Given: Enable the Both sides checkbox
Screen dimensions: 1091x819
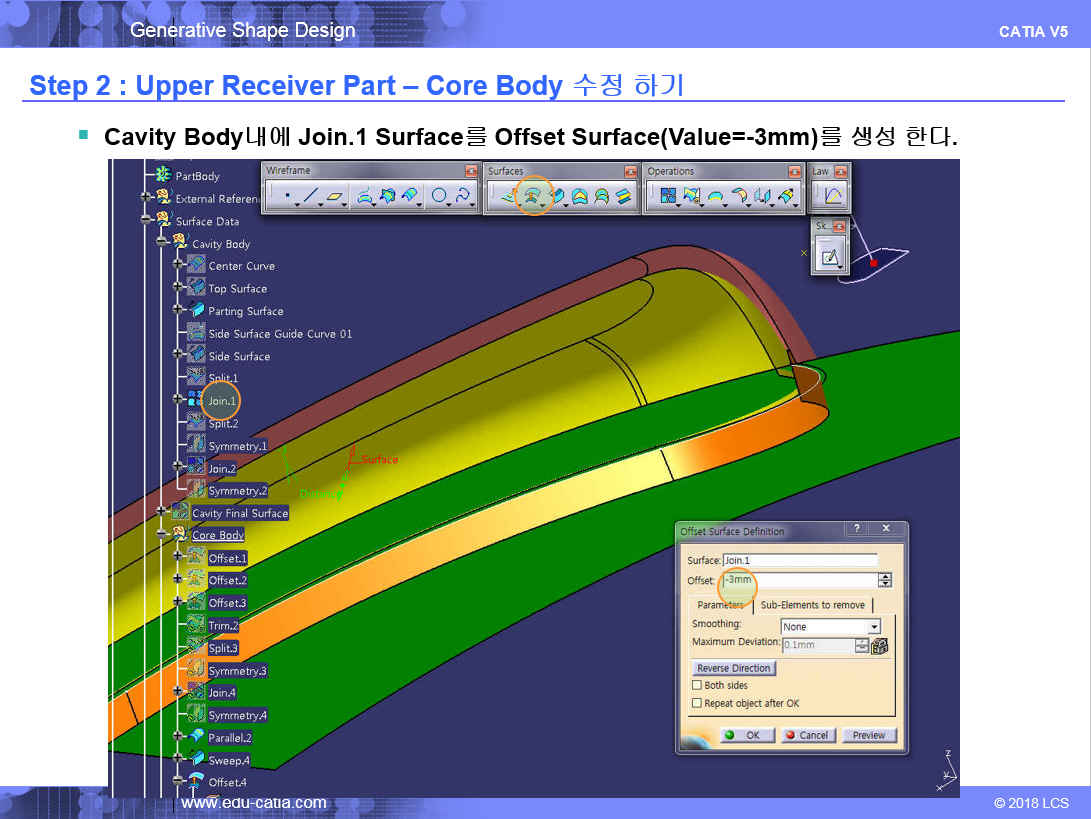Looking at the screenshot, I should [697, 686].
